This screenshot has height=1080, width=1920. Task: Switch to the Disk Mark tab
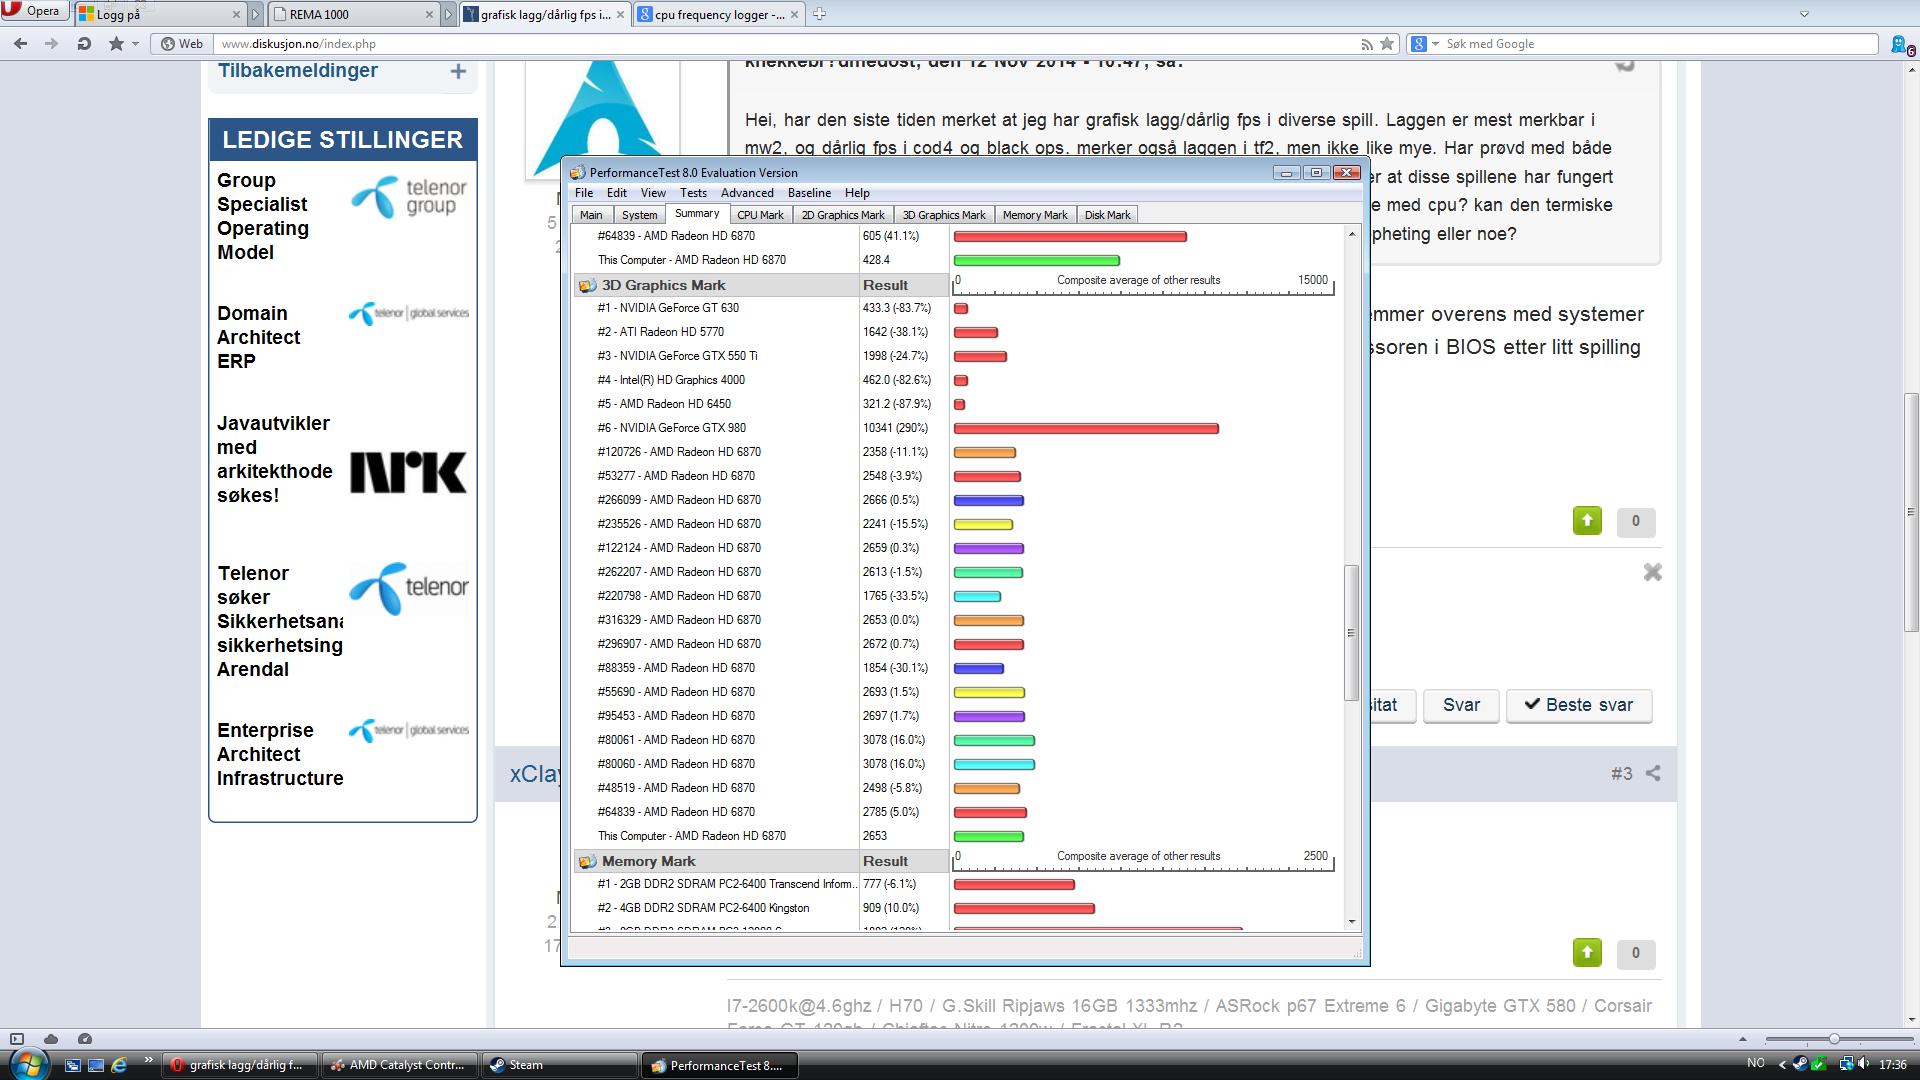(1107, 215)
